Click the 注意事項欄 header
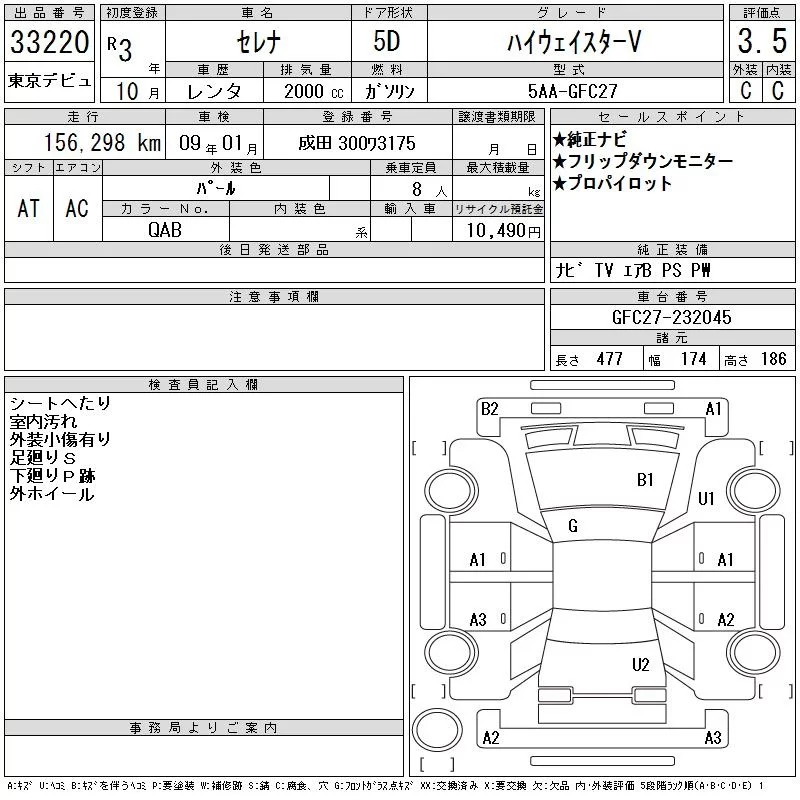This screenshot has height=800, width=800. click(274, 296)
